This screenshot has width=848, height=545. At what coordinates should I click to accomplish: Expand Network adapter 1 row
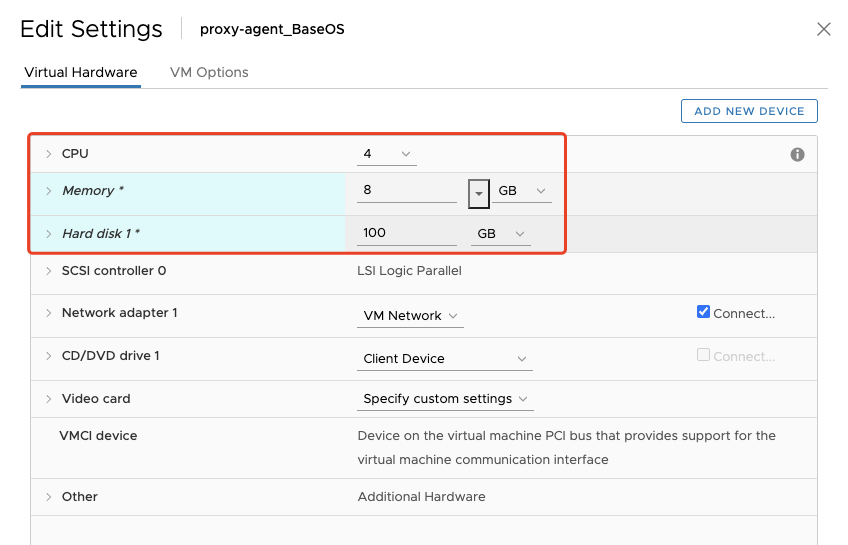[48, 313]
